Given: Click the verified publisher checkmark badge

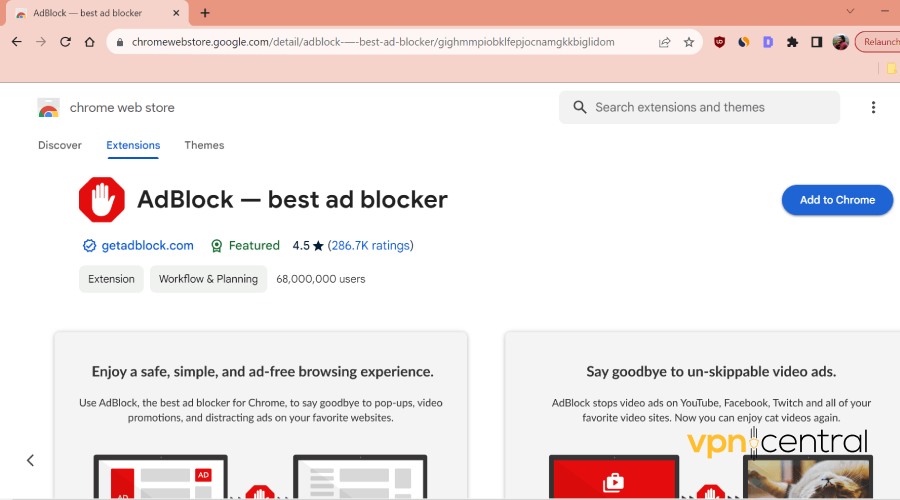Looking at the screenshot, I should point(89,246).
